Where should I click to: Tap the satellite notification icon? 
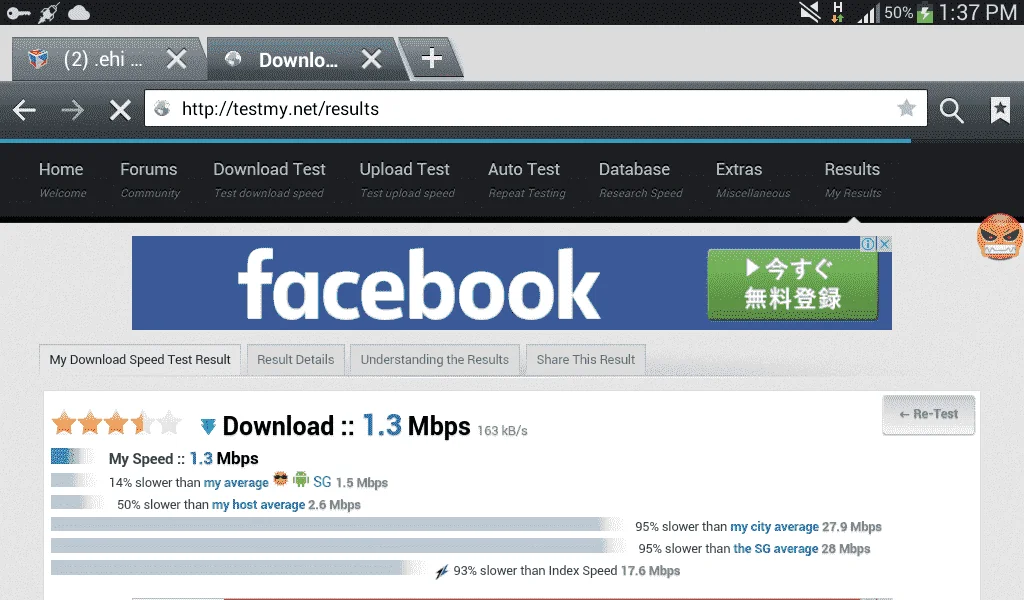point(49,12)
